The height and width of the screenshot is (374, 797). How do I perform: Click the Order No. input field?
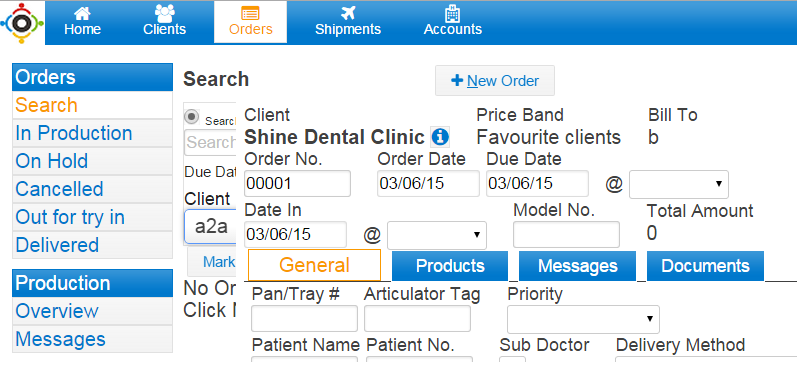pyautogui.click(x=297, y=183)
